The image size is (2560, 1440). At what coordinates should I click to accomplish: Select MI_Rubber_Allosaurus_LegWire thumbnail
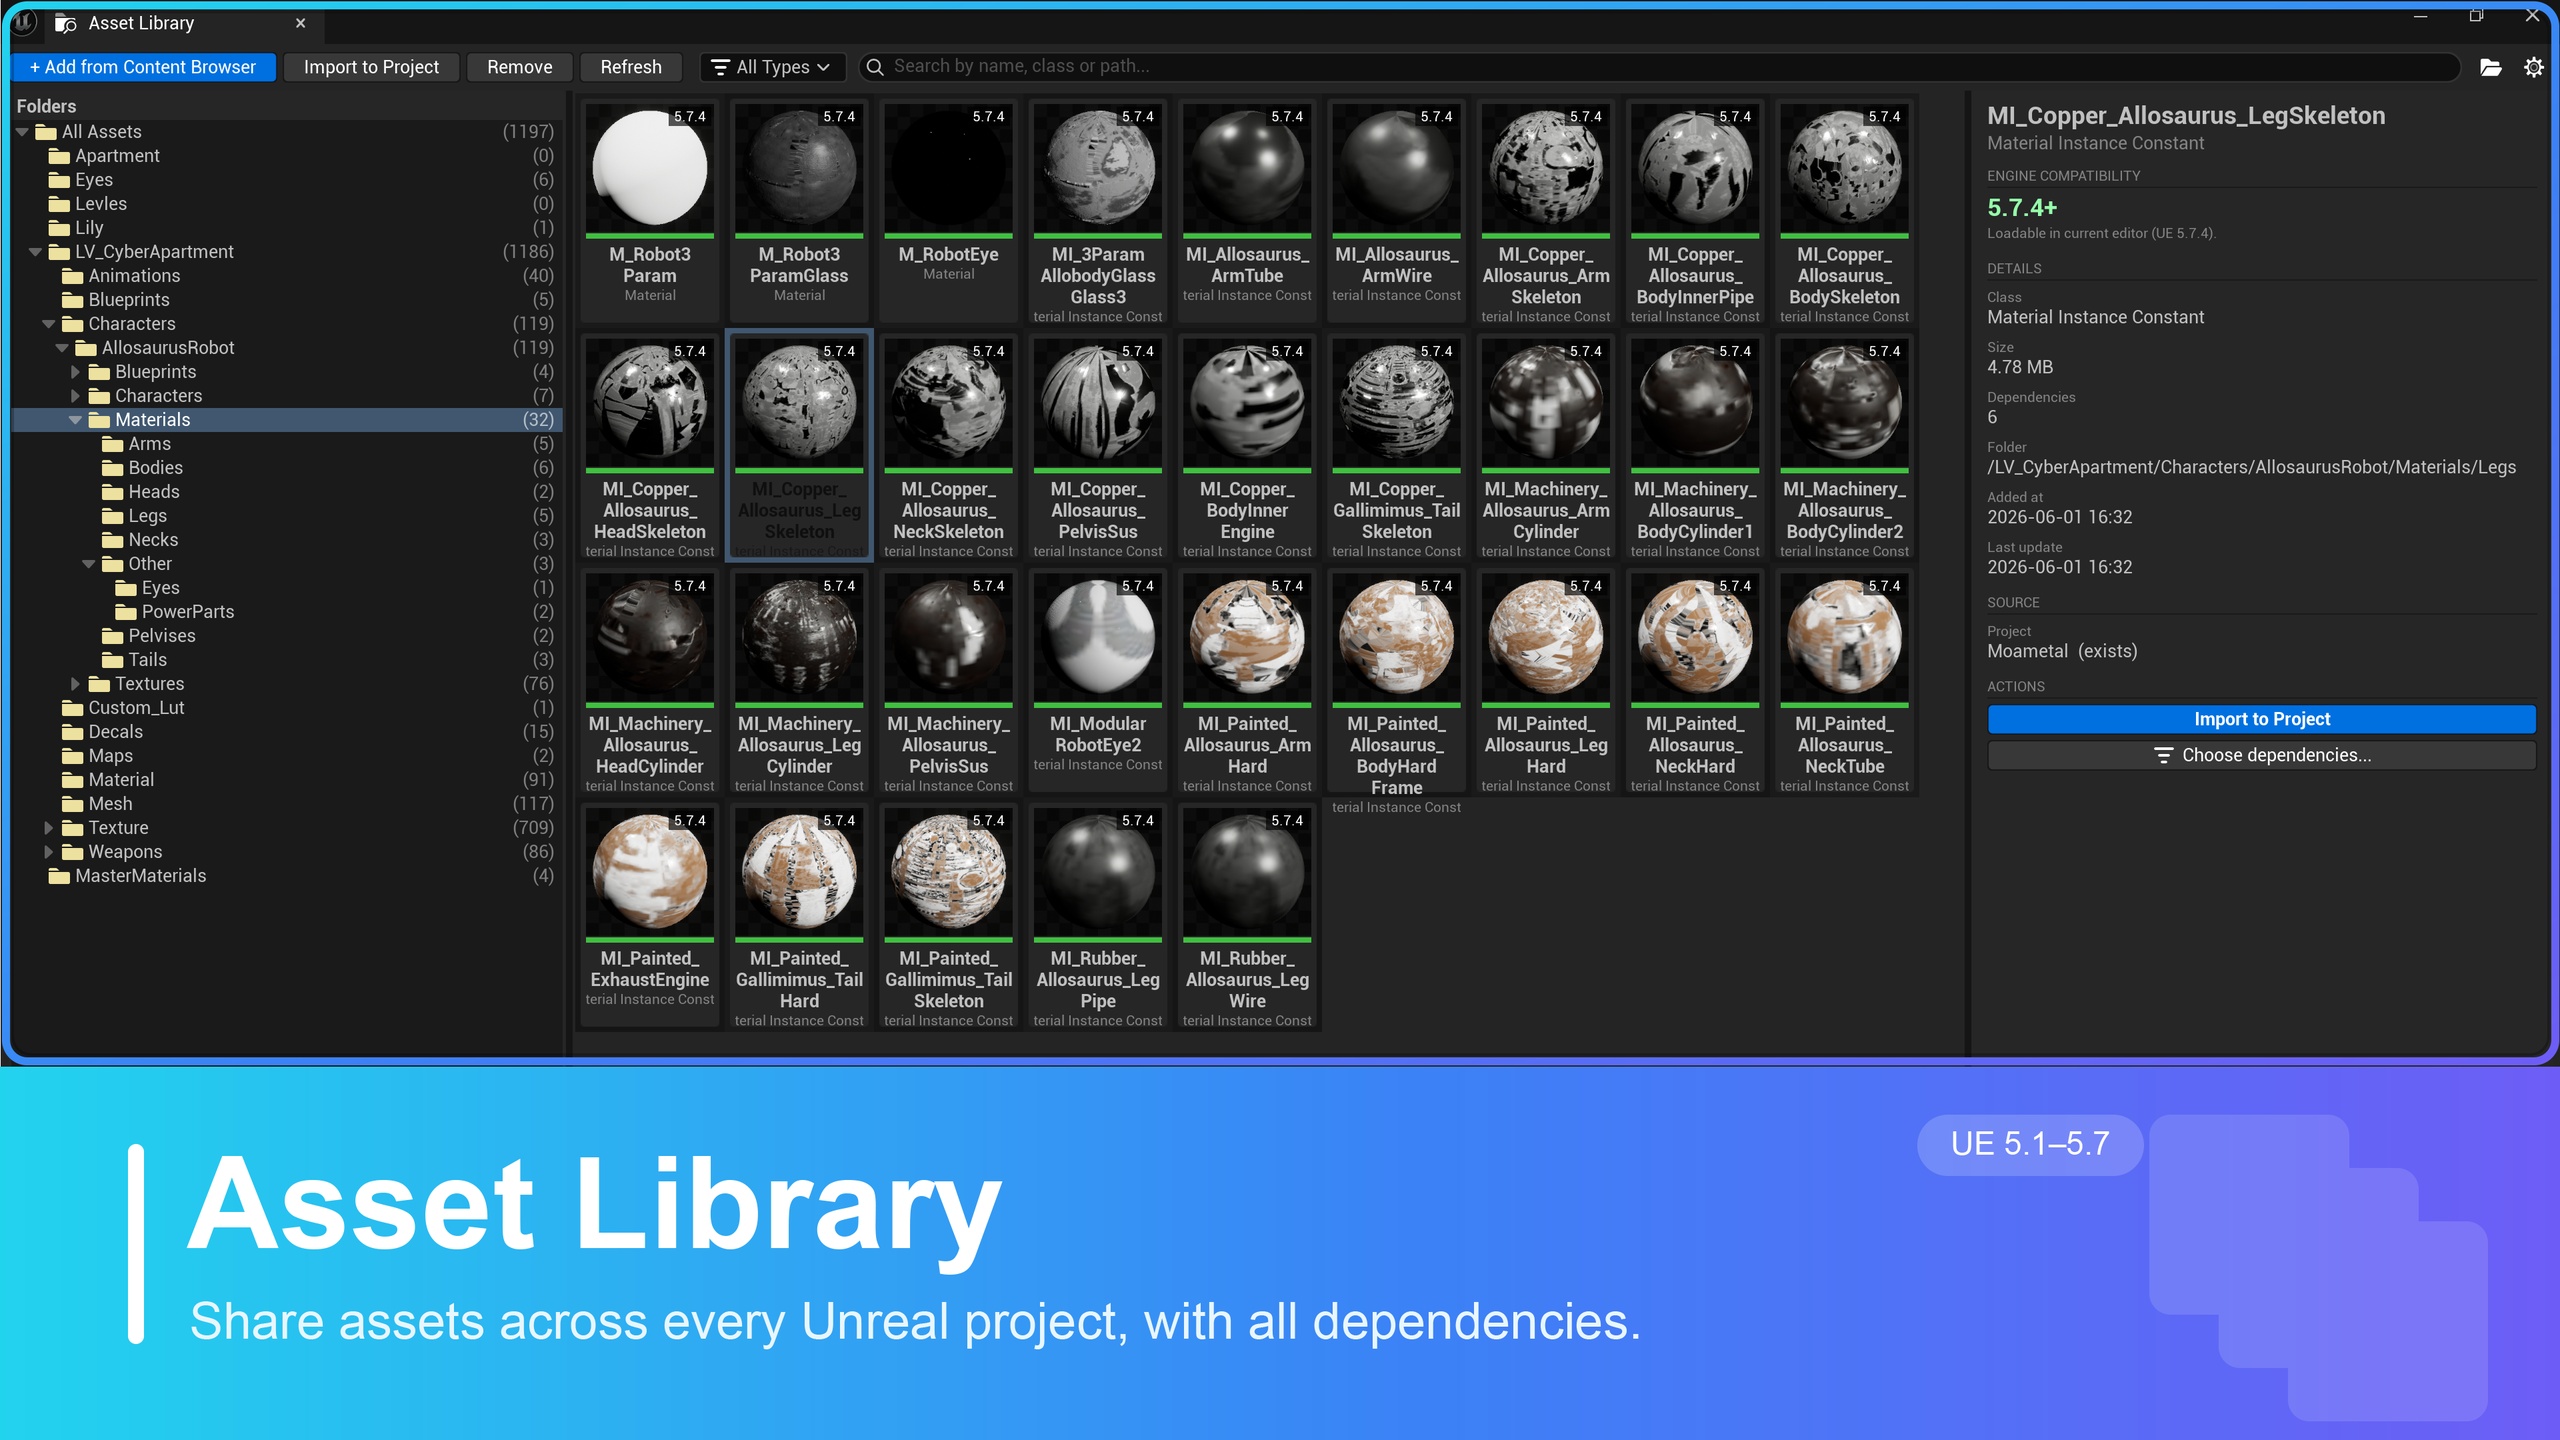(1247, 872)
